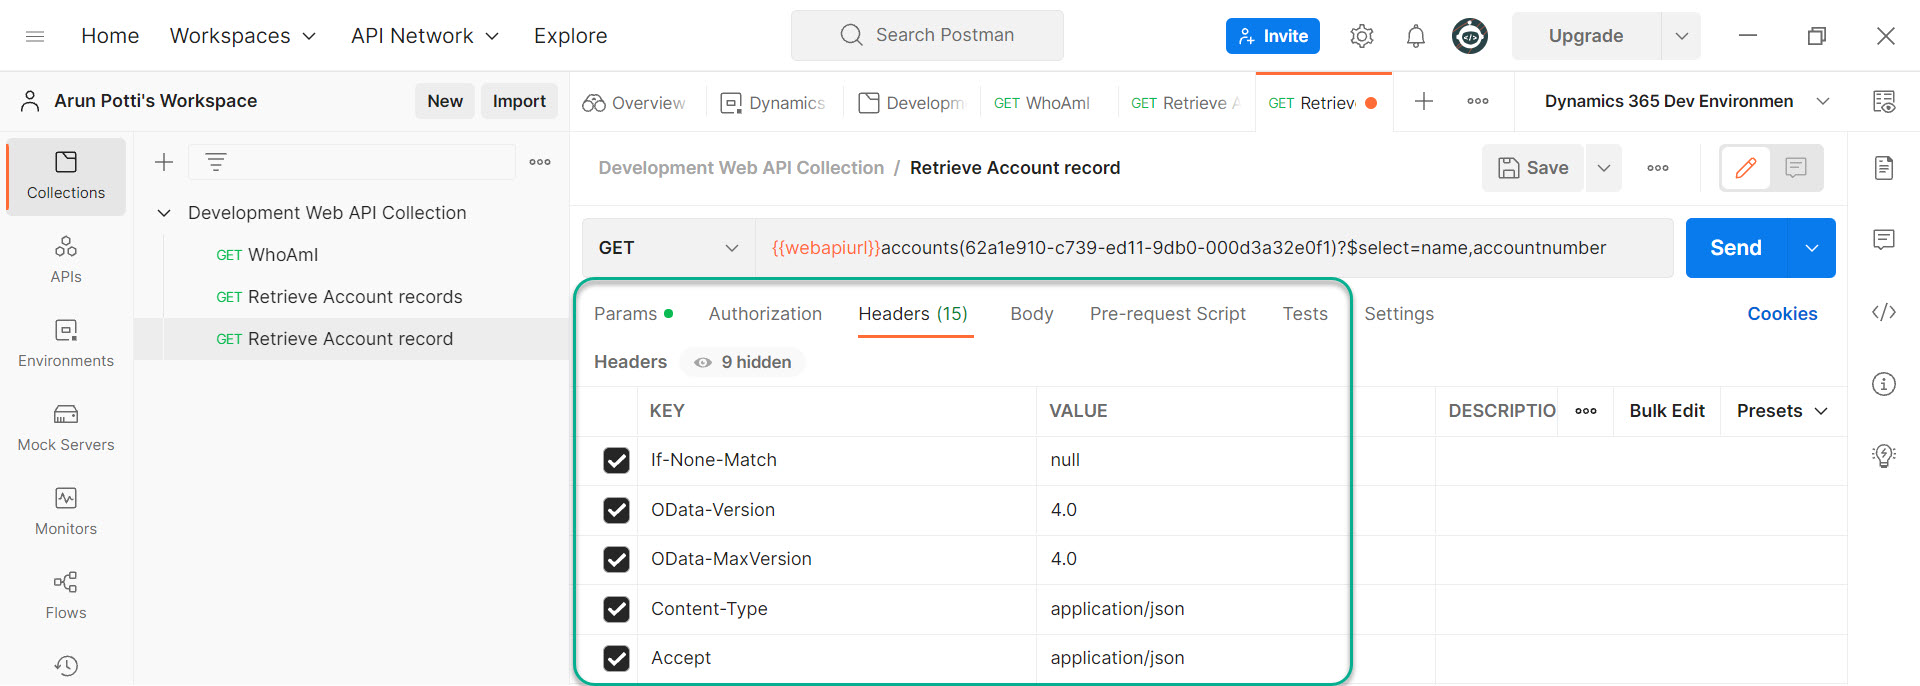Open the environment quick look icon
1920x686 pixels.
[x=1884, y=101]
